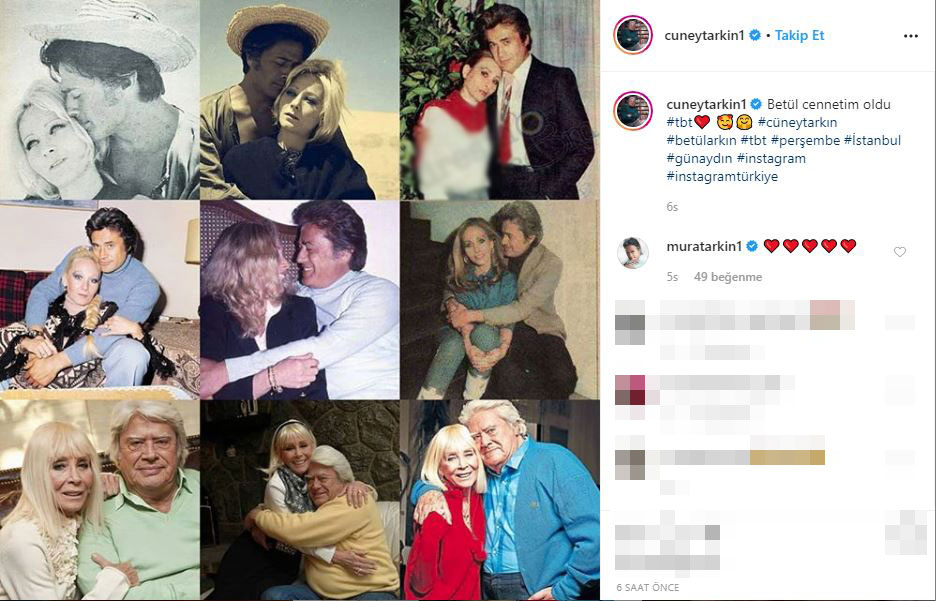Open the #betülarkın hashtag
This screenshot has width=936, height=601.
701,141
